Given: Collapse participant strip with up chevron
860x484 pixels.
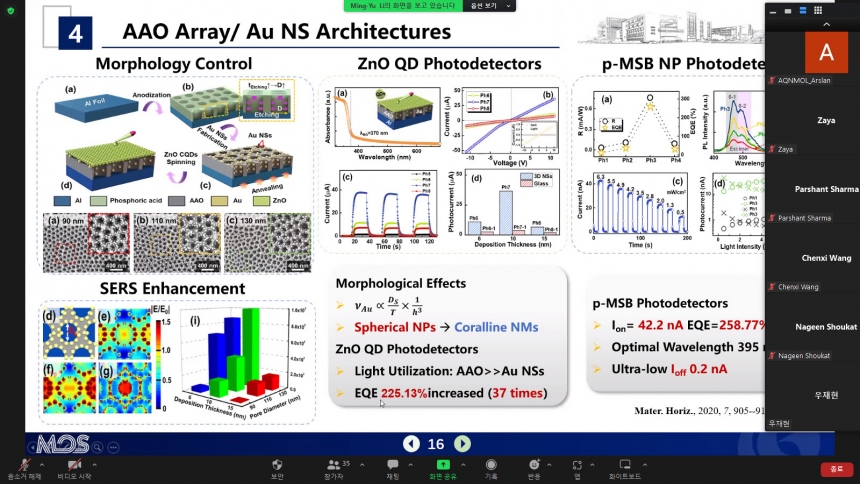Looking at the screenshot, I should [x=827, y=24].
